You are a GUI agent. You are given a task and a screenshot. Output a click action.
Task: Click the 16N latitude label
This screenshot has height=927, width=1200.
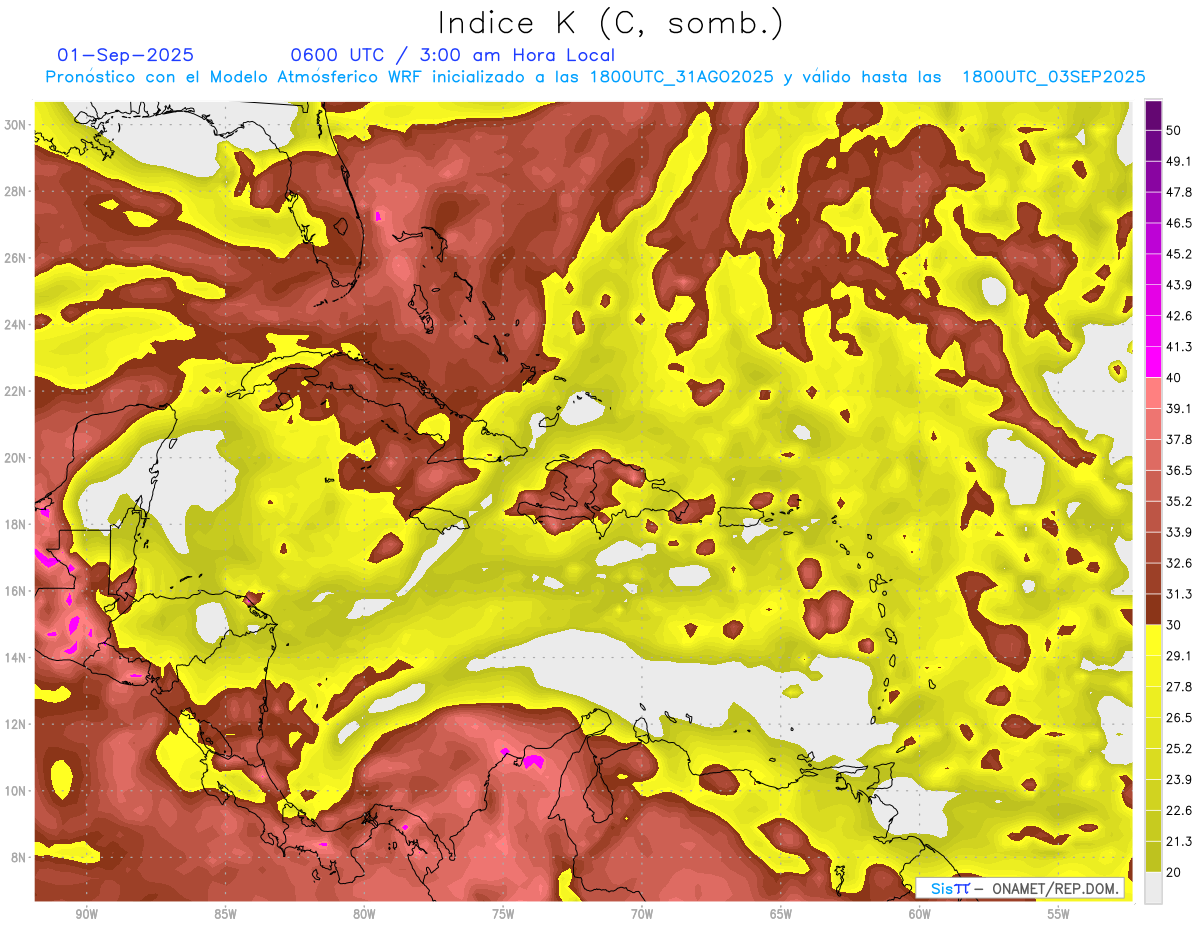16,591
